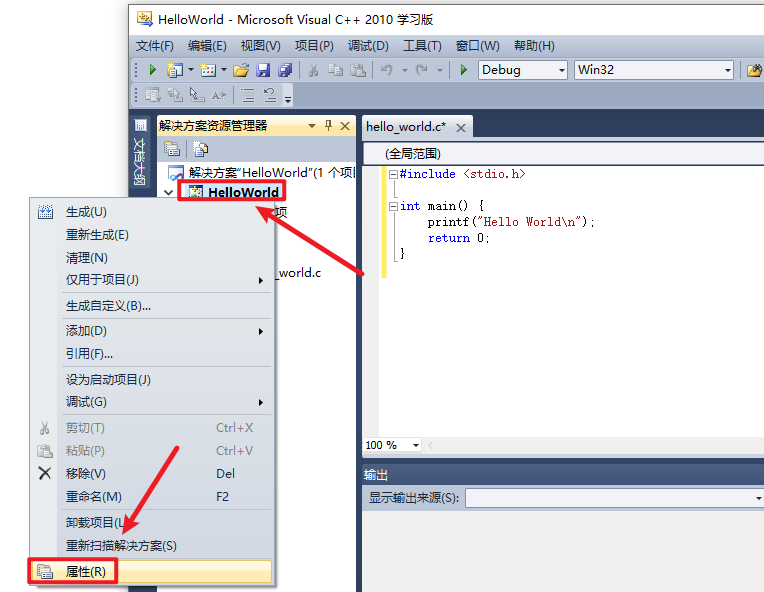
Task: Click the Visual C++ app icon in title bar
Action: point(145,19)
